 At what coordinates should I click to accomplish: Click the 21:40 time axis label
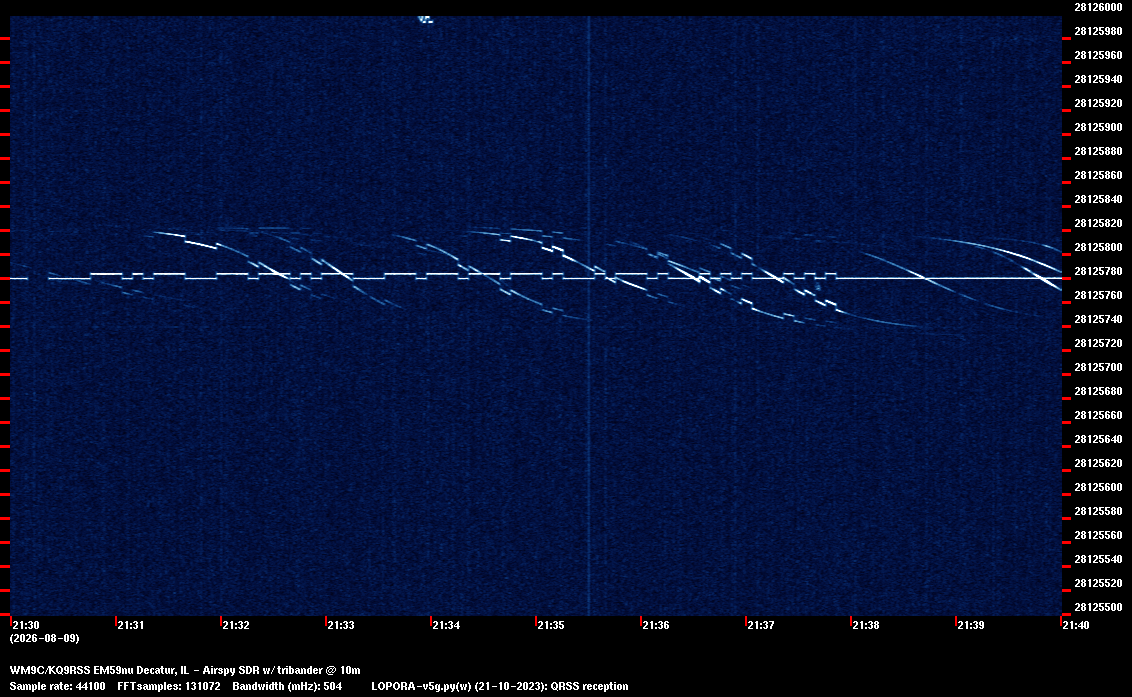1076,625
